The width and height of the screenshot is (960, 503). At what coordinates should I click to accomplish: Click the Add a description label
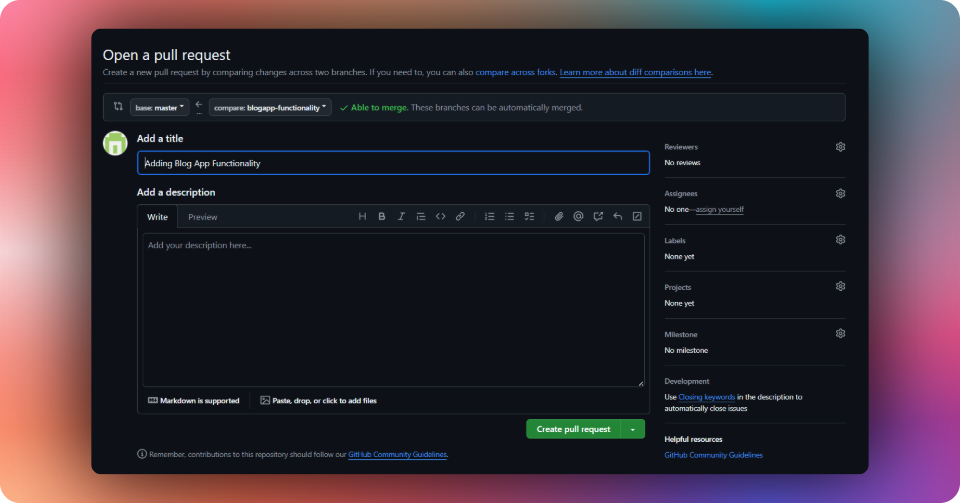[176, 192]
